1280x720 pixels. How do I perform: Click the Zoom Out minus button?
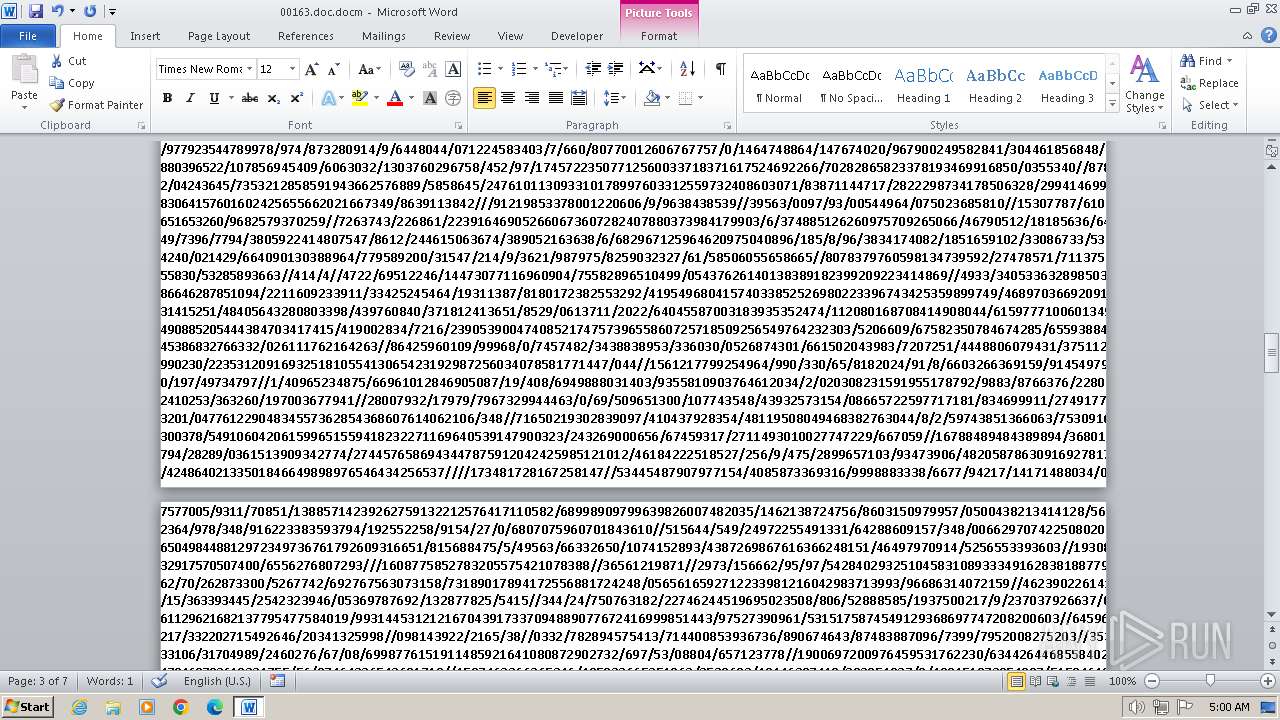(1152, 681)
